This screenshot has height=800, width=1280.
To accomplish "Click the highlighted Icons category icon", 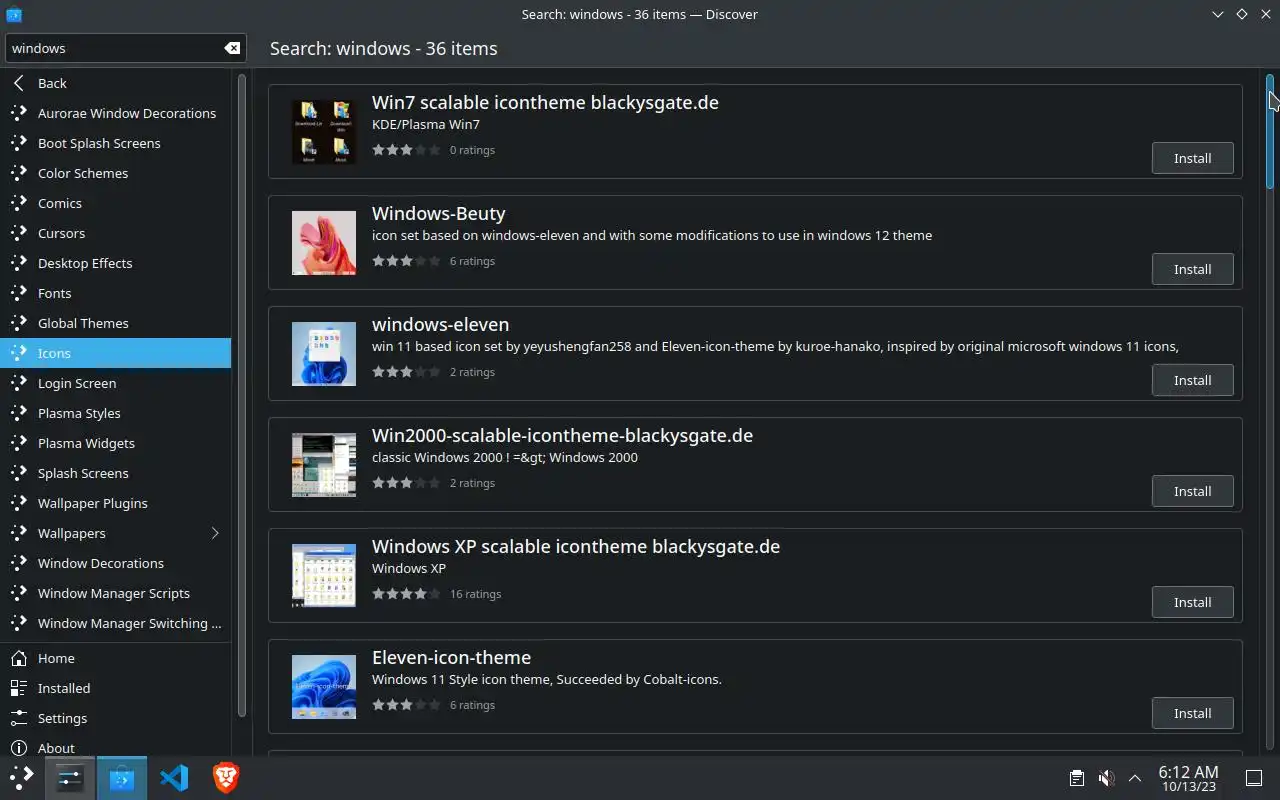I will (19, 353).
